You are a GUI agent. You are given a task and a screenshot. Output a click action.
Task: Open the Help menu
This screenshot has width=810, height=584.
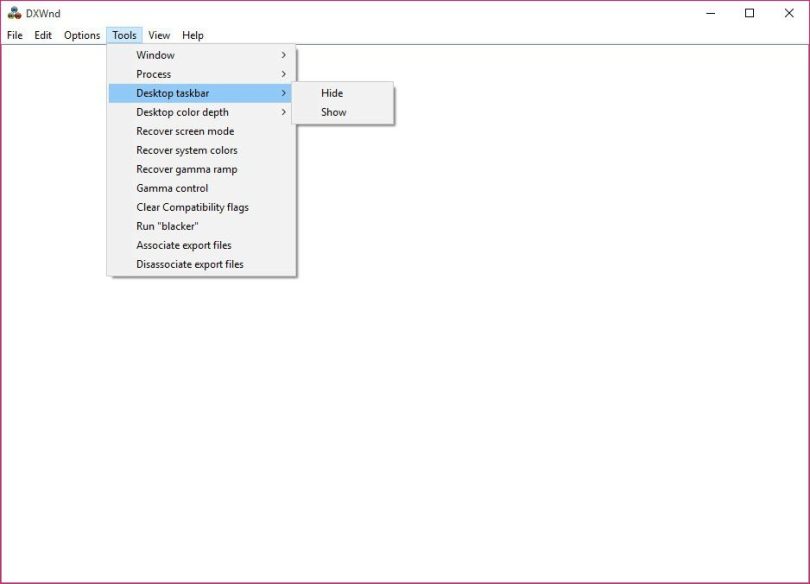pos(193,35)
